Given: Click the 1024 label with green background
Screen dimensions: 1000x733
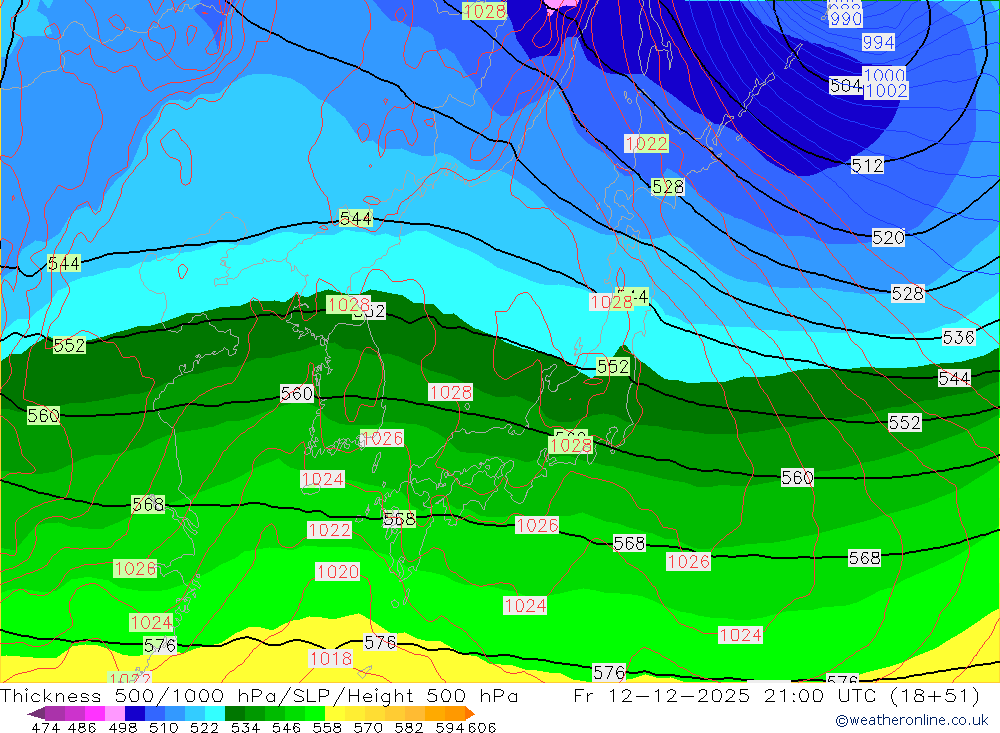Looking at the screenshot, I should [151, 622].
